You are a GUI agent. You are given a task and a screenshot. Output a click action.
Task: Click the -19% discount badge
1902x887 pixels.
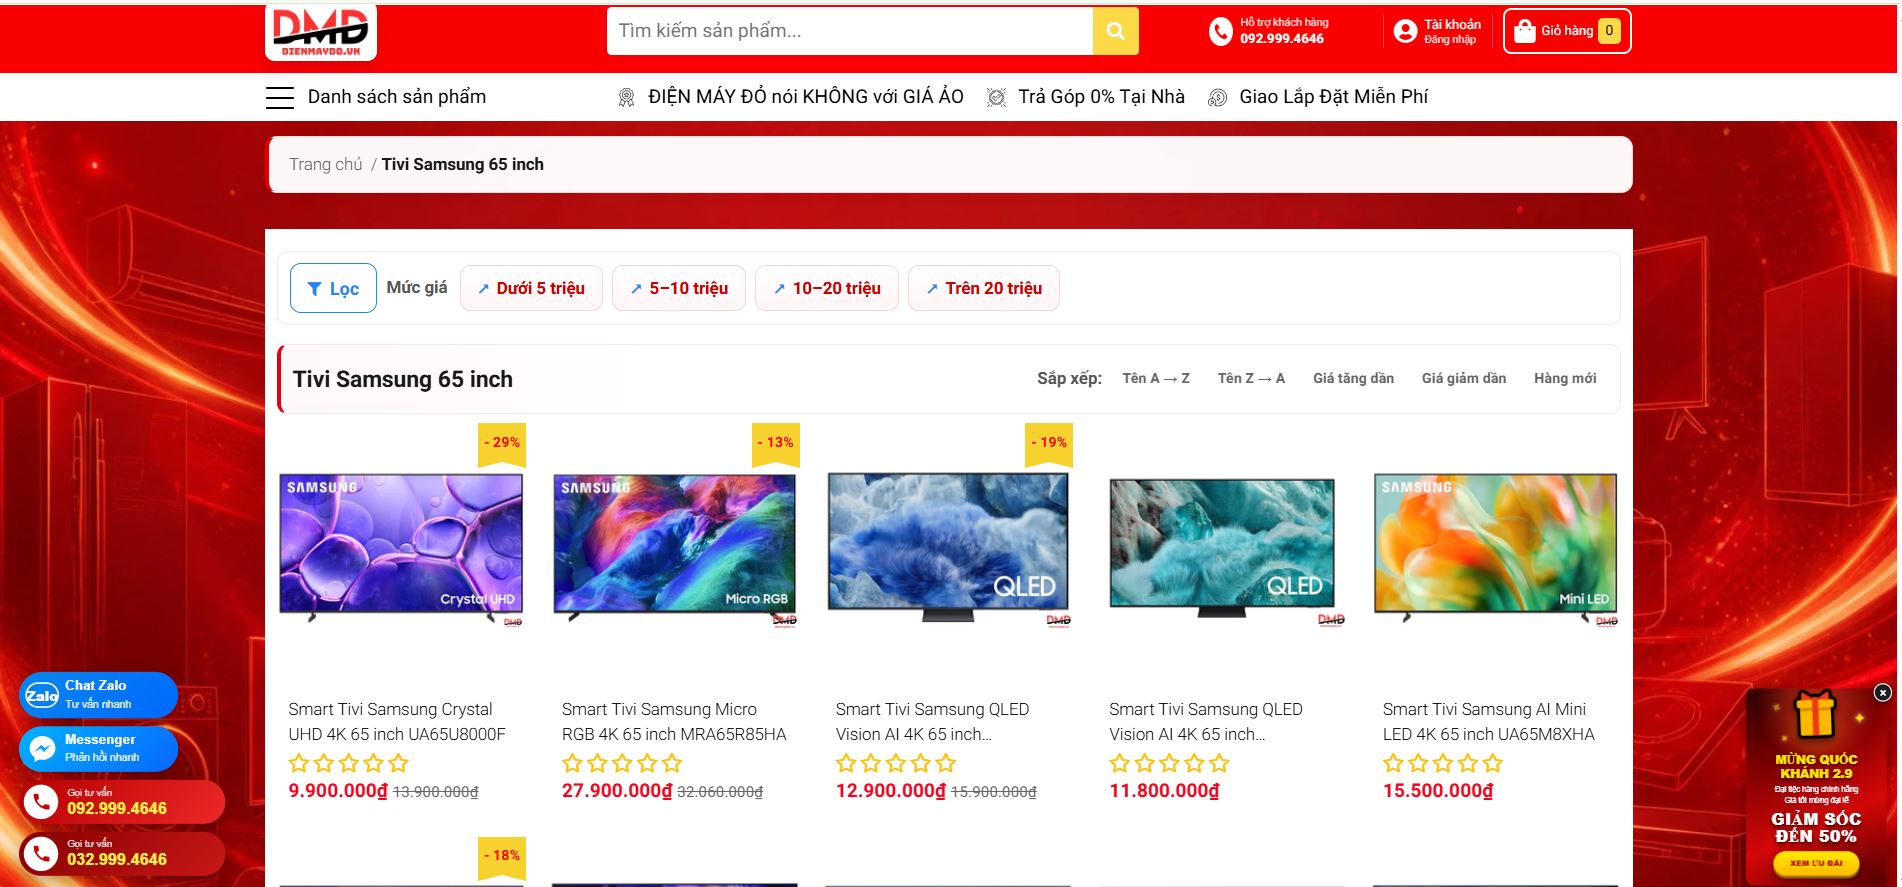tap(1049, 443)
